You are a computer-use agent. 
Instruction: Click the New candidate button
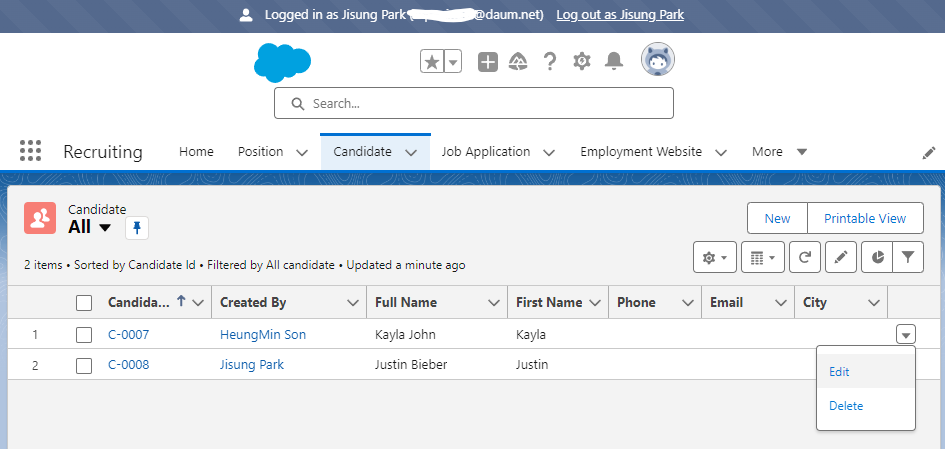pyautogui.click(x=777, y=219)
